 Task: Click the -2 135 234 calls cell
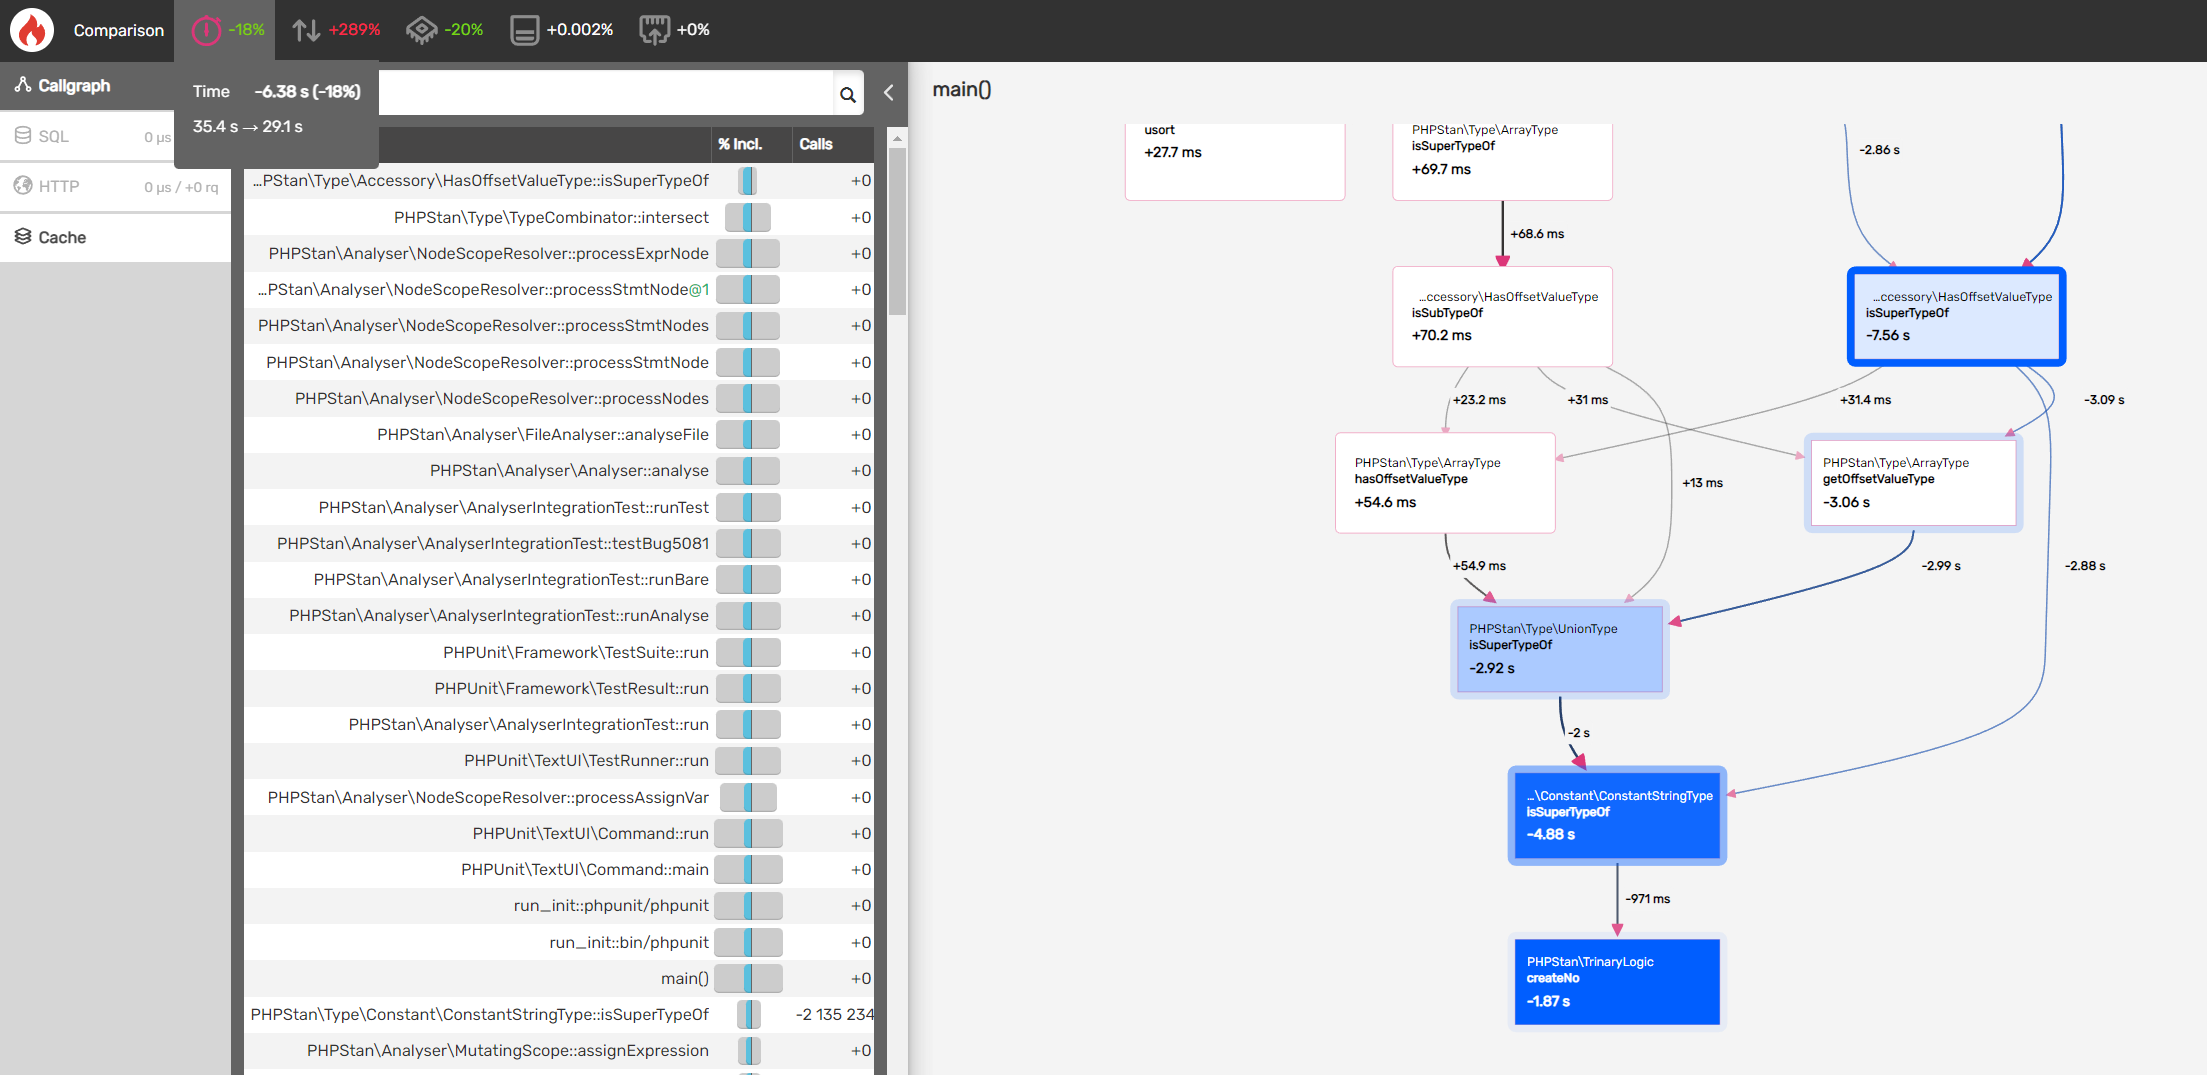point(834,1014)
